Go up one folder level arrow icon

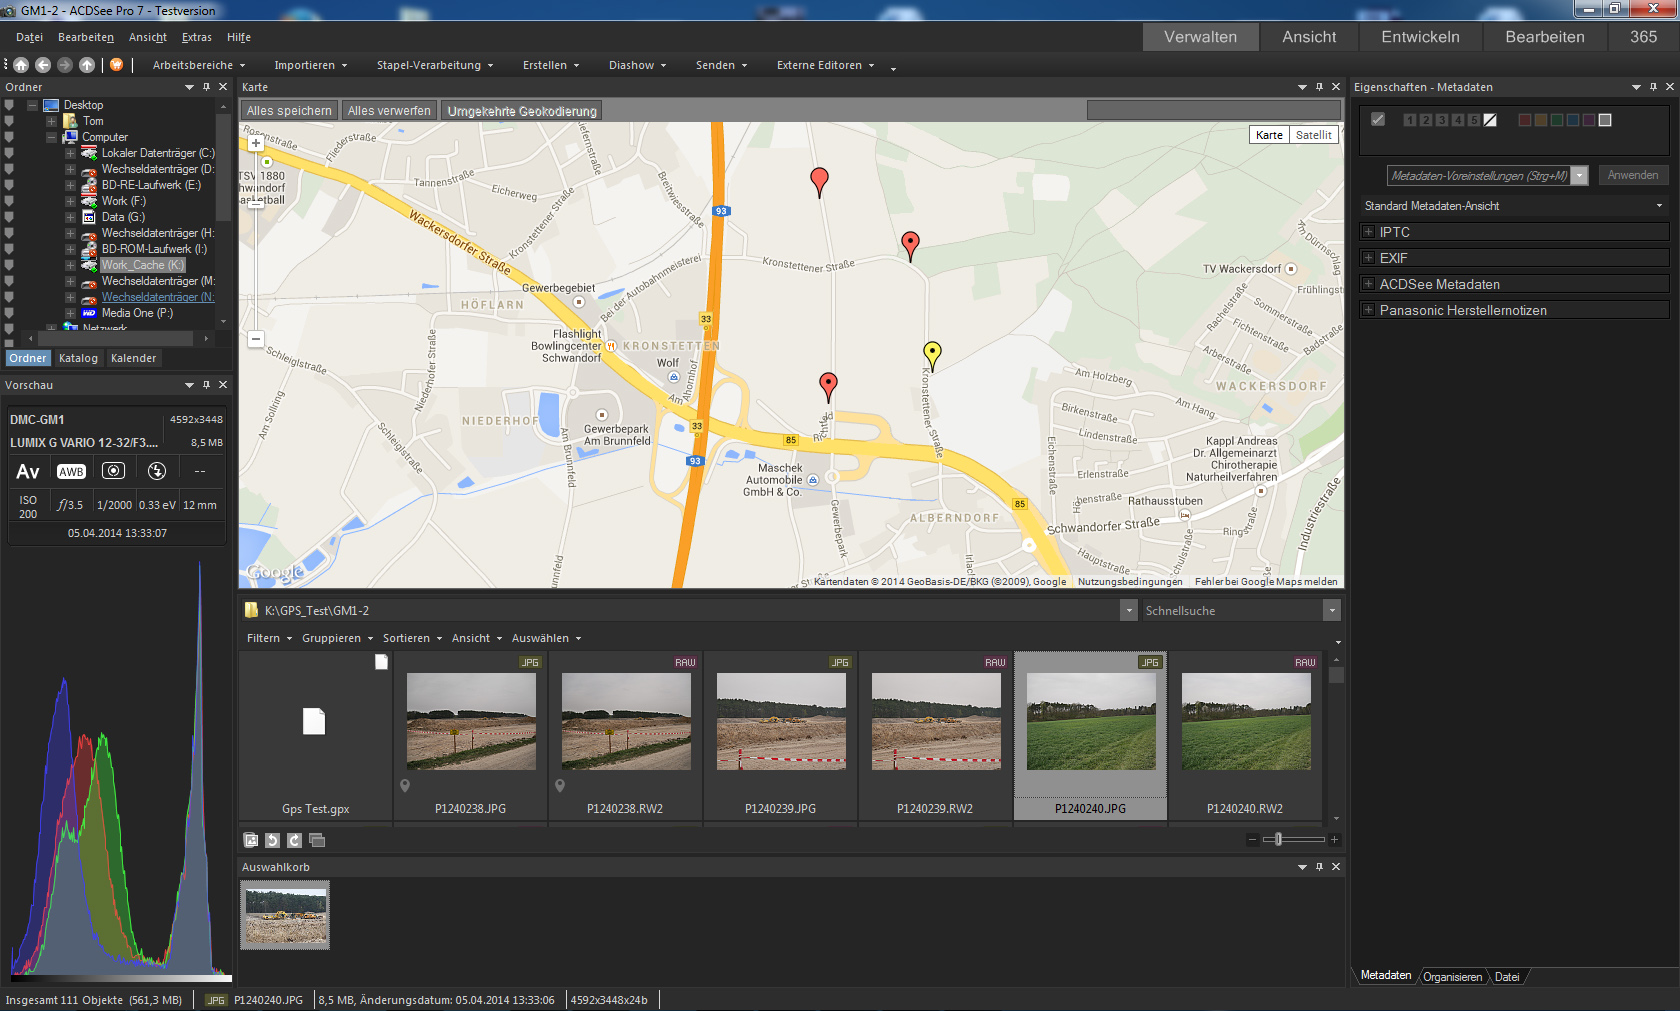click(87, 65)
